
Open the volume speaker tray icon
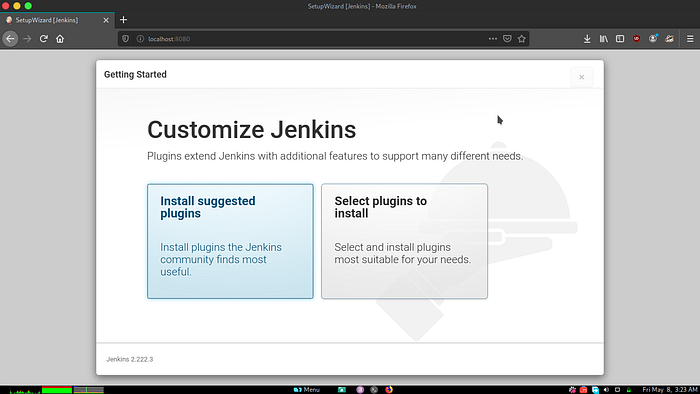tap(606, 390)
